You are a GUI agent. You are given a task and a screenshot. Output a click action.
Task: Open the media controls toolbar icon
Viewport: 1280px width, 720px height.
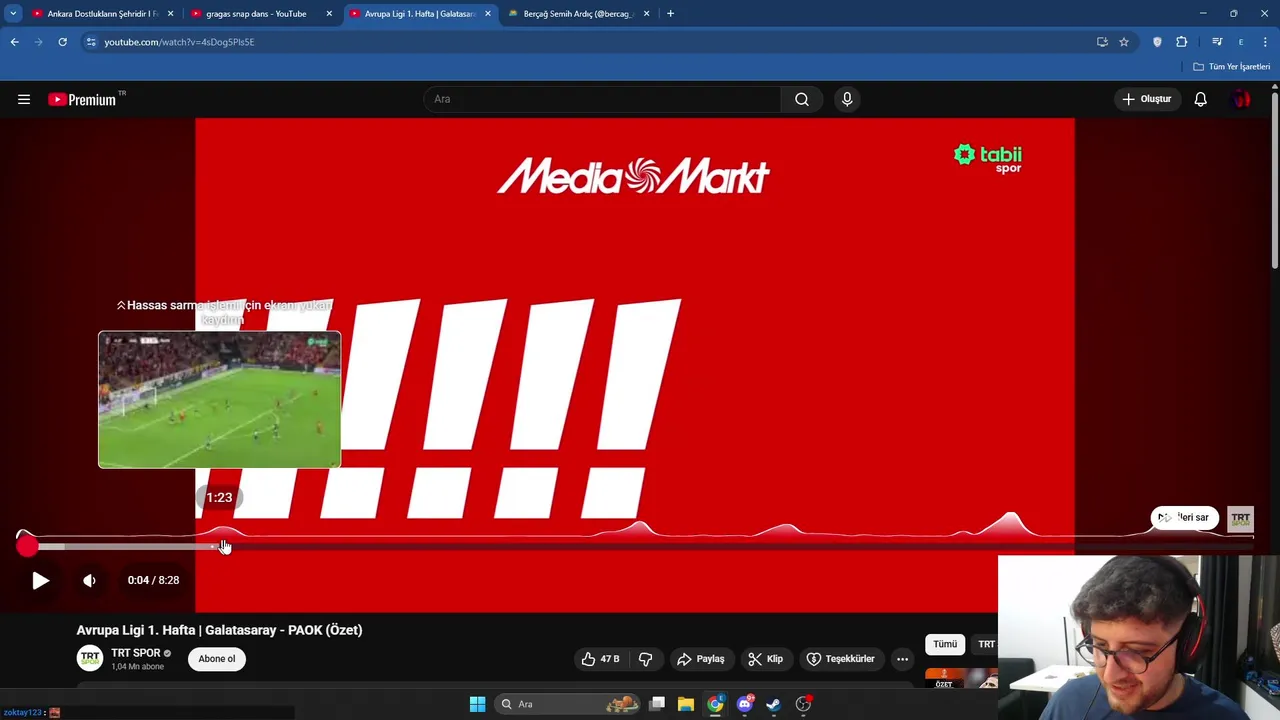(1217, 42)
